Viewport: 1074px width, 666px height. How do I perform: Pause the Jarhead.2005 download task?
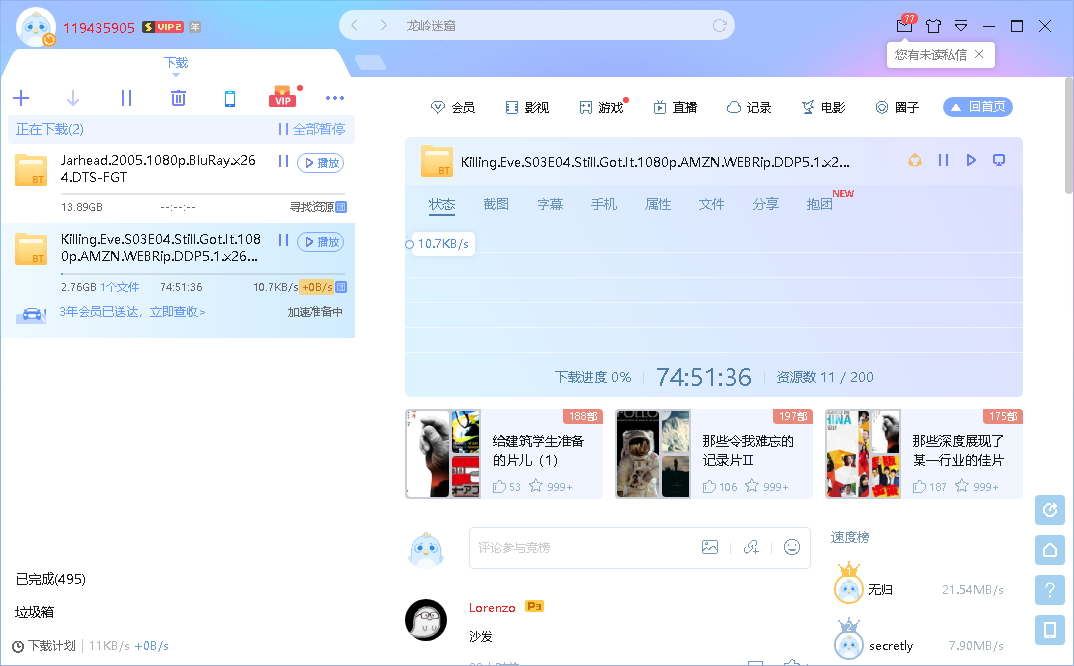pyautogui.click(x=283, y=160)
